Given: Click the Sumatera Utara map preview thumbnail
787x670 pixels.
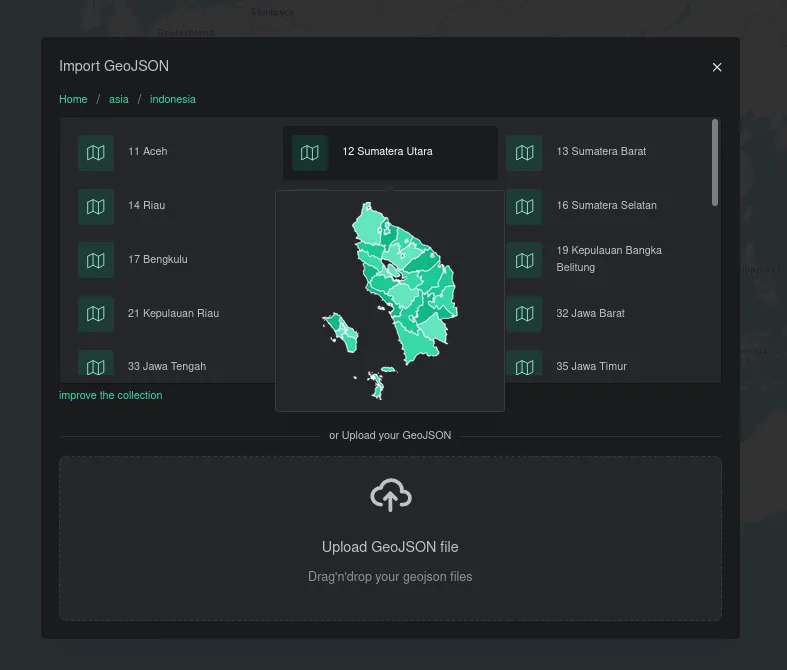Looking at the screenshot, I should 390,300.
